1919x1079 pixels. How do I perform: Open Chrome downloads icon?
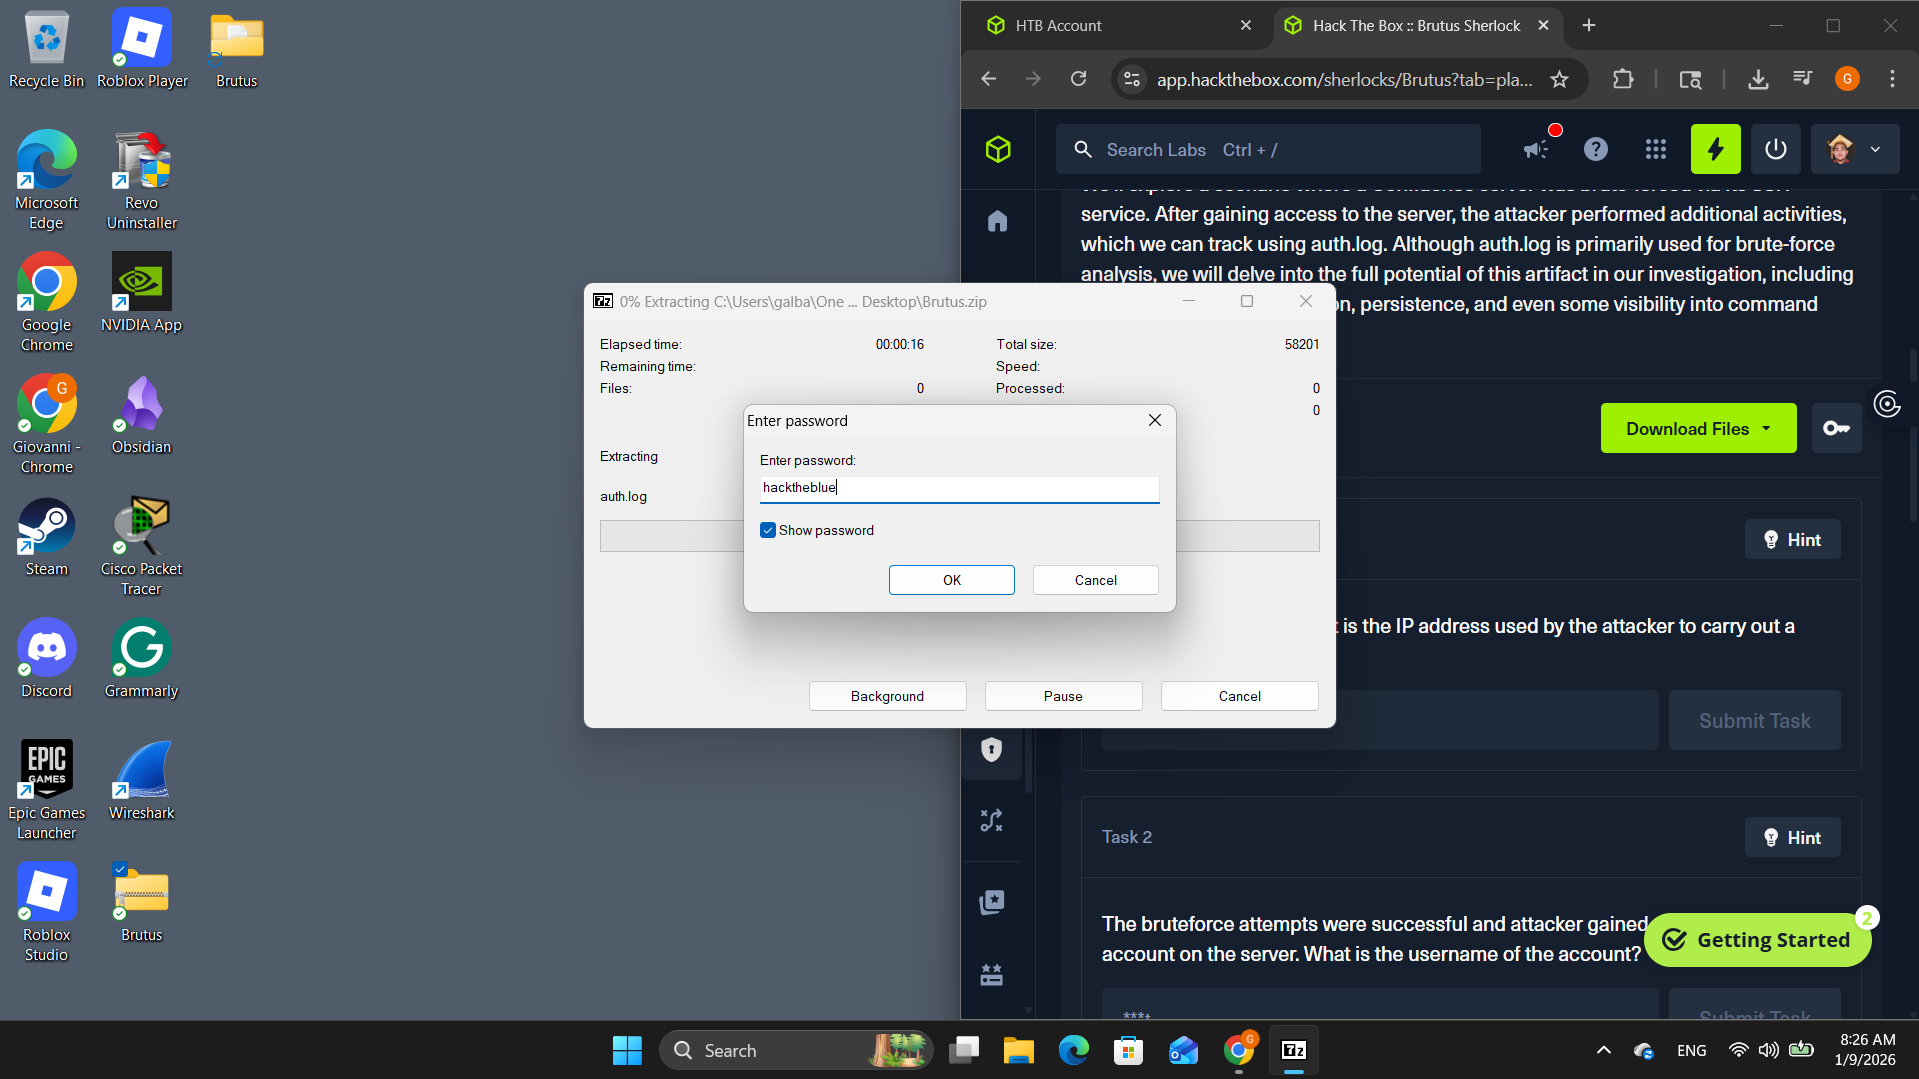pos(1758,80)
